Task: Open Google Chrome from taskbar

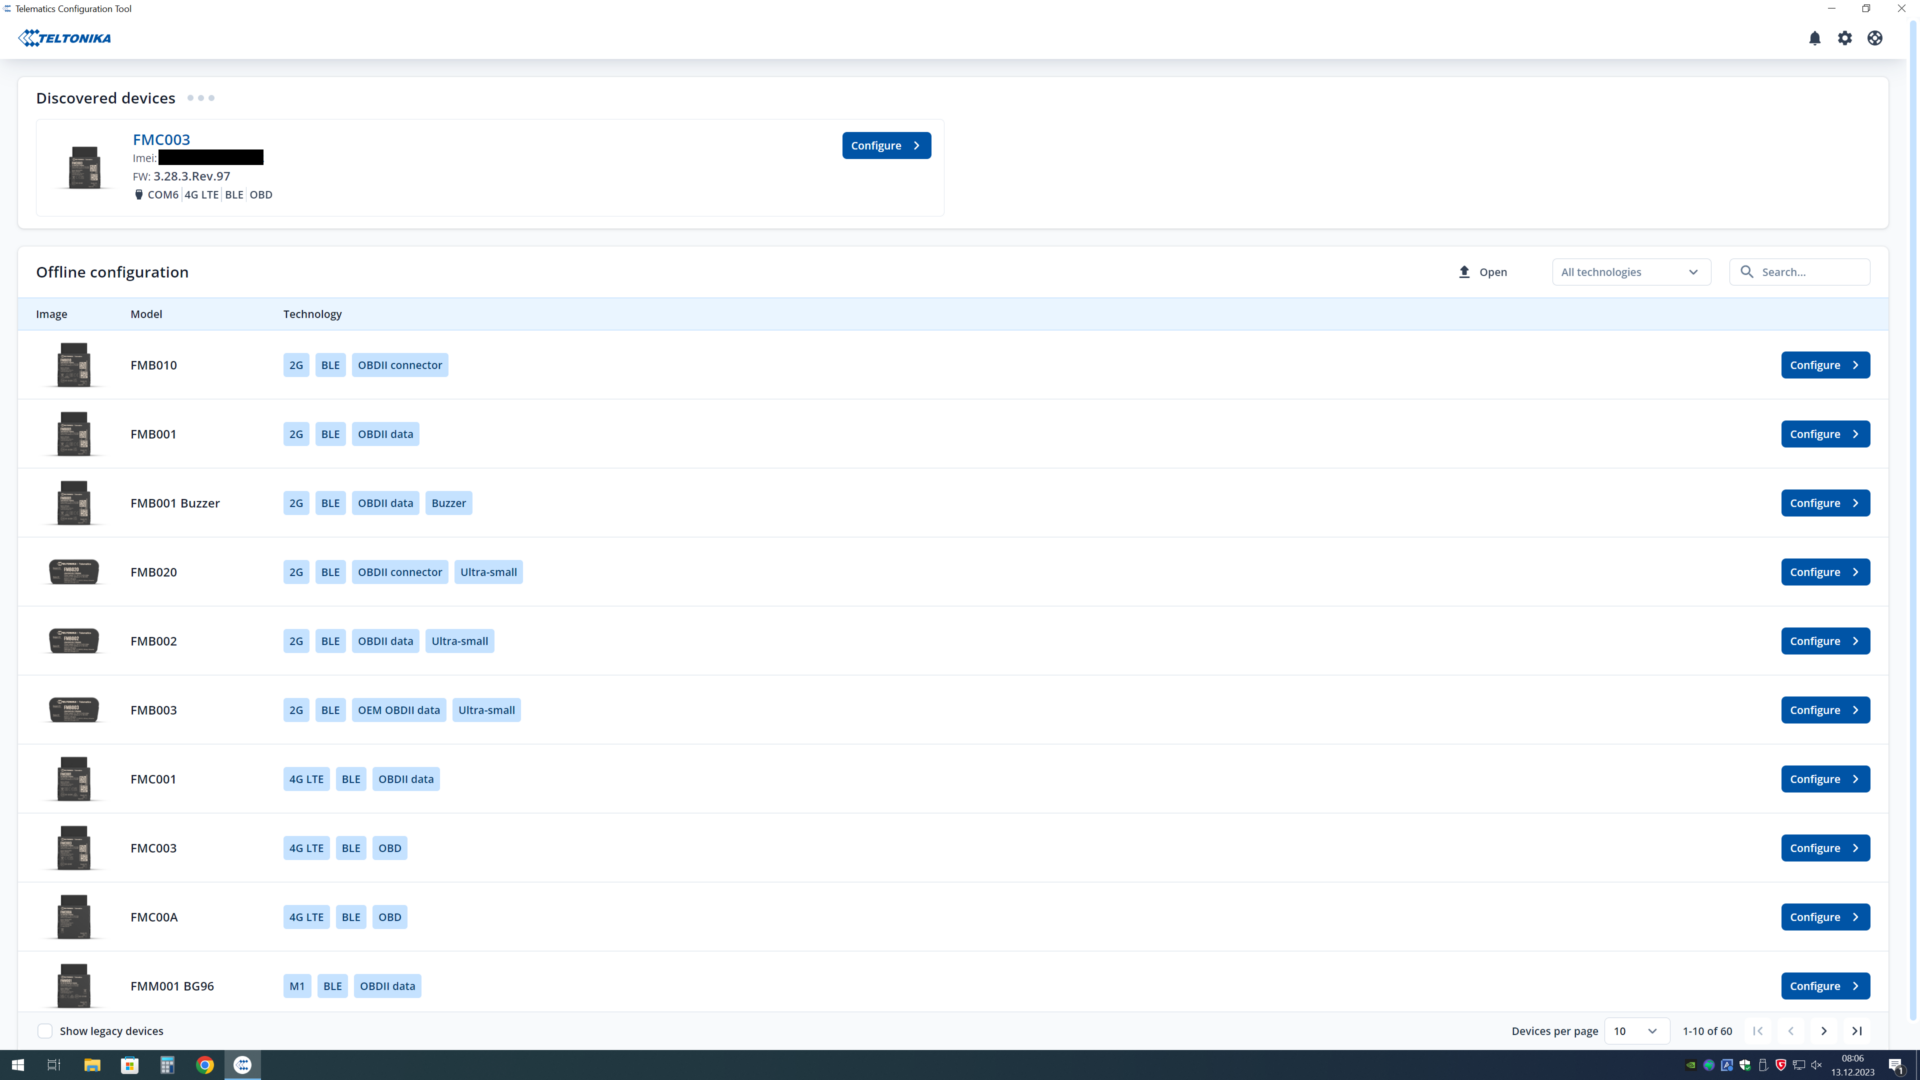Action: pos(205,1065)
